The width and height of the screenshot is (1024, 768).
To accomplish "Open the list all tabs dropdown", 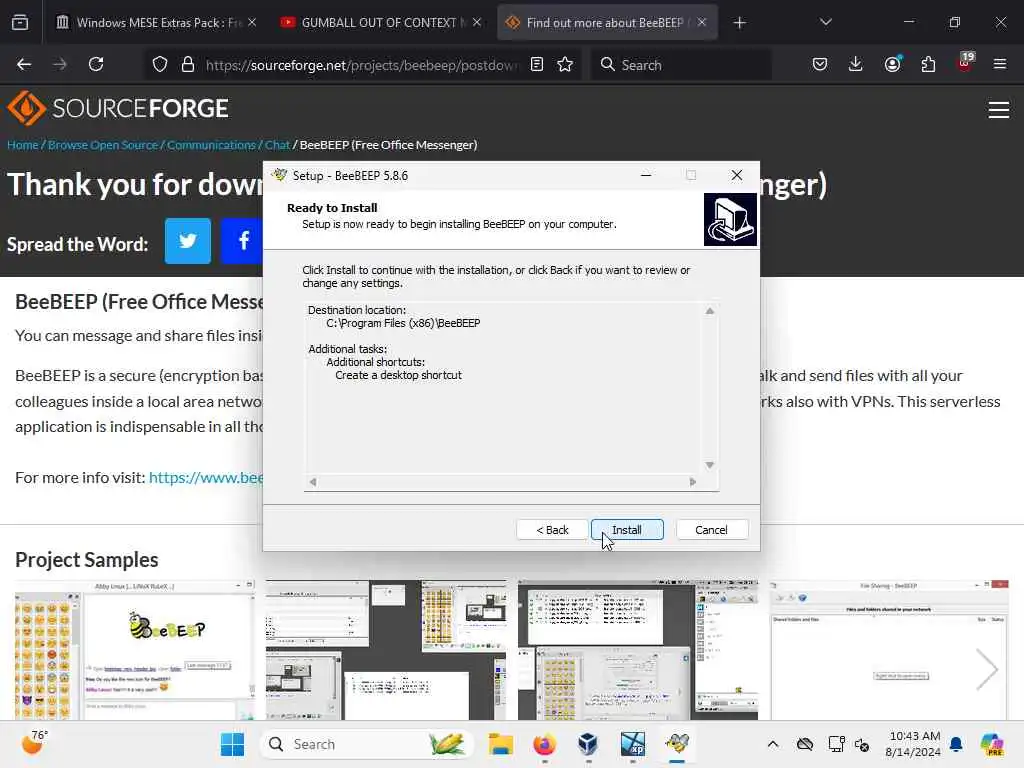I will [x=825, y=22].
